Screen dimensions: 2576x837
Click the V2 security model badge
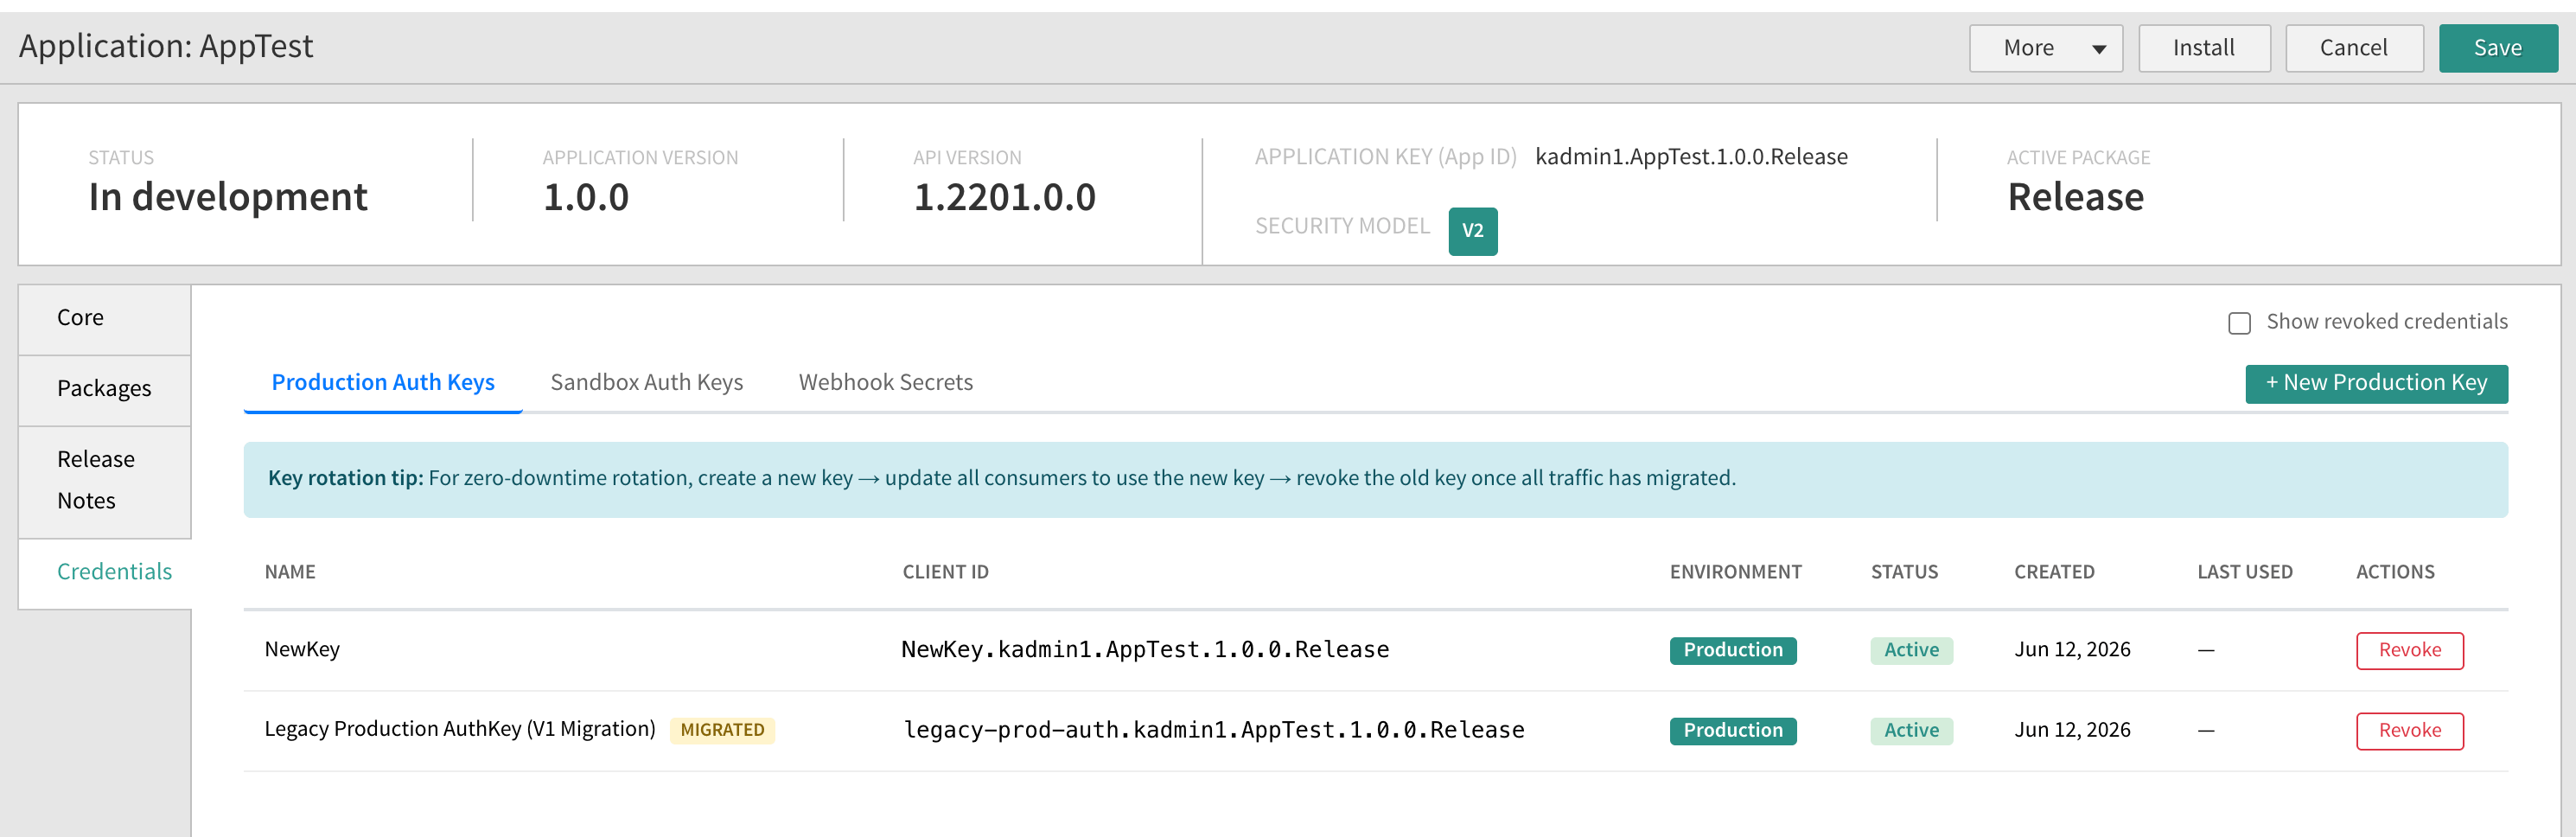click(x=1472, y=231)
